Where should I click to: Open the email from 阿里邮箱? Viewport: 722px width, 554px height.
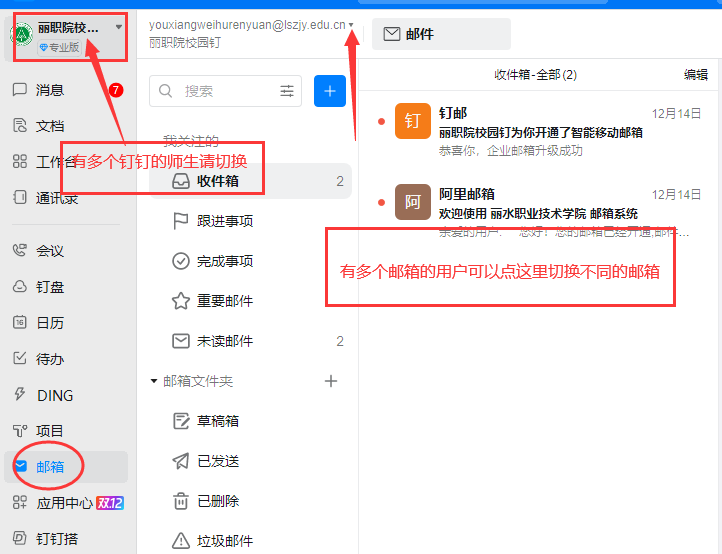[539, 213]
